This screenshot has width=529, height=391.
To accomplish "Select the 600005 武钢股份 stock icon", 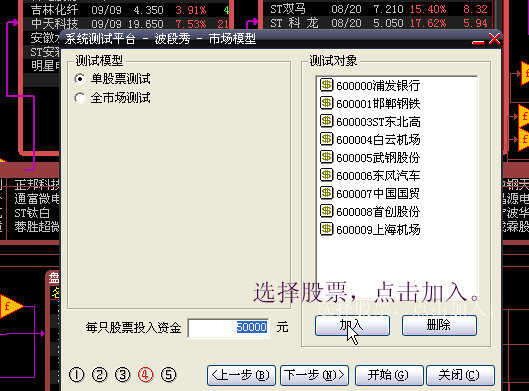I will pos(326,157).
